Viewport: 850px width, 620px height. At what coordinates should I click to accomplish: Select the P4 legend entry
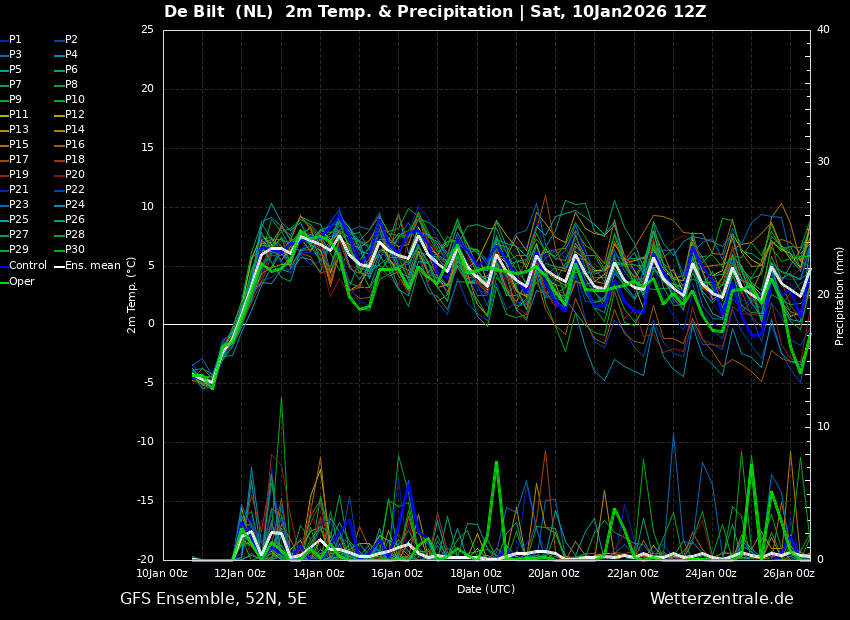(x=72, y=55)
